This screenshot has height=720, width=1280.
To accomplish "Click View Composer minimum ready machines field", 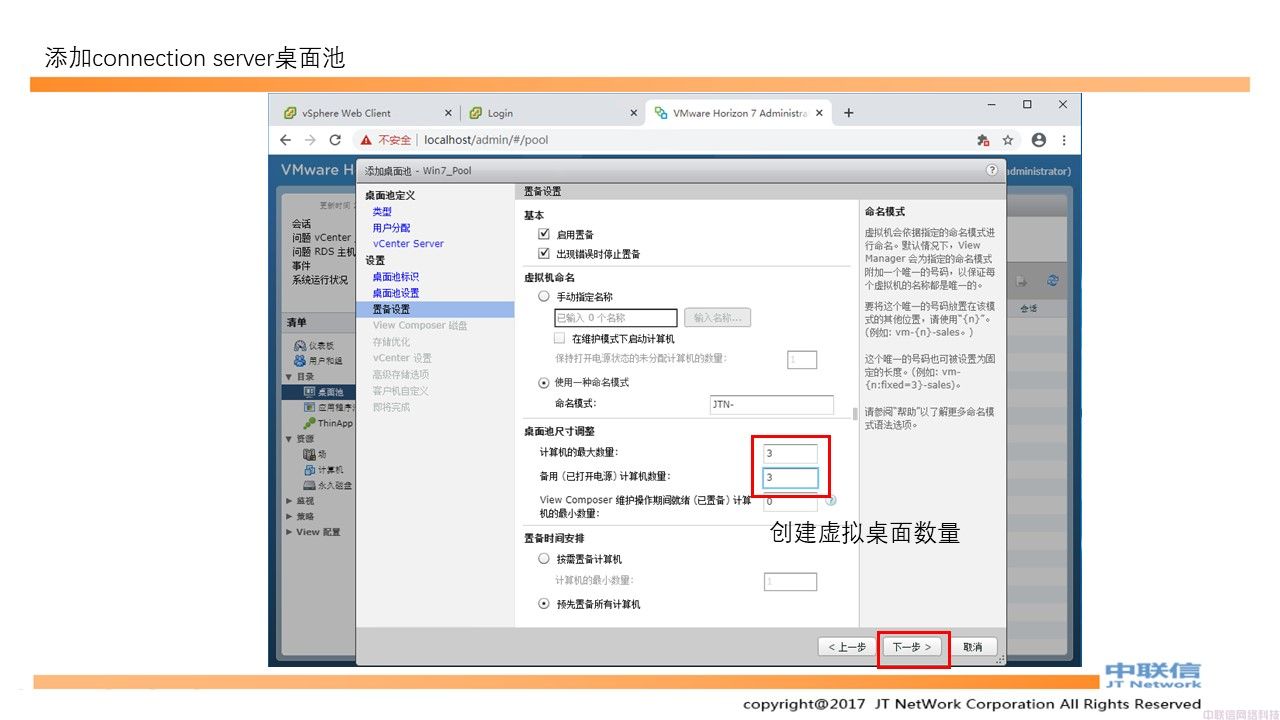I will 790,502.
